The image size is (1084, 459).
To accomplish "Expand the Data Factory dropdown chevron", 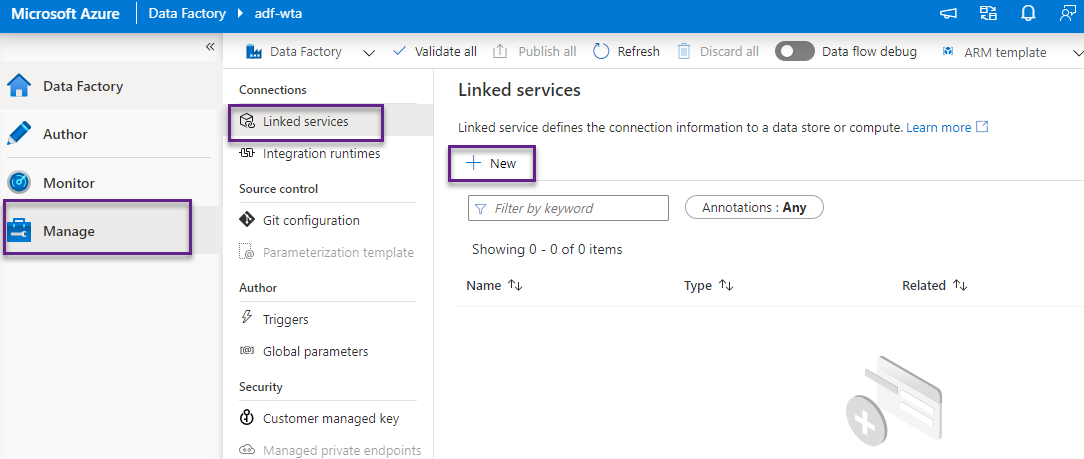I will (368, 52).
